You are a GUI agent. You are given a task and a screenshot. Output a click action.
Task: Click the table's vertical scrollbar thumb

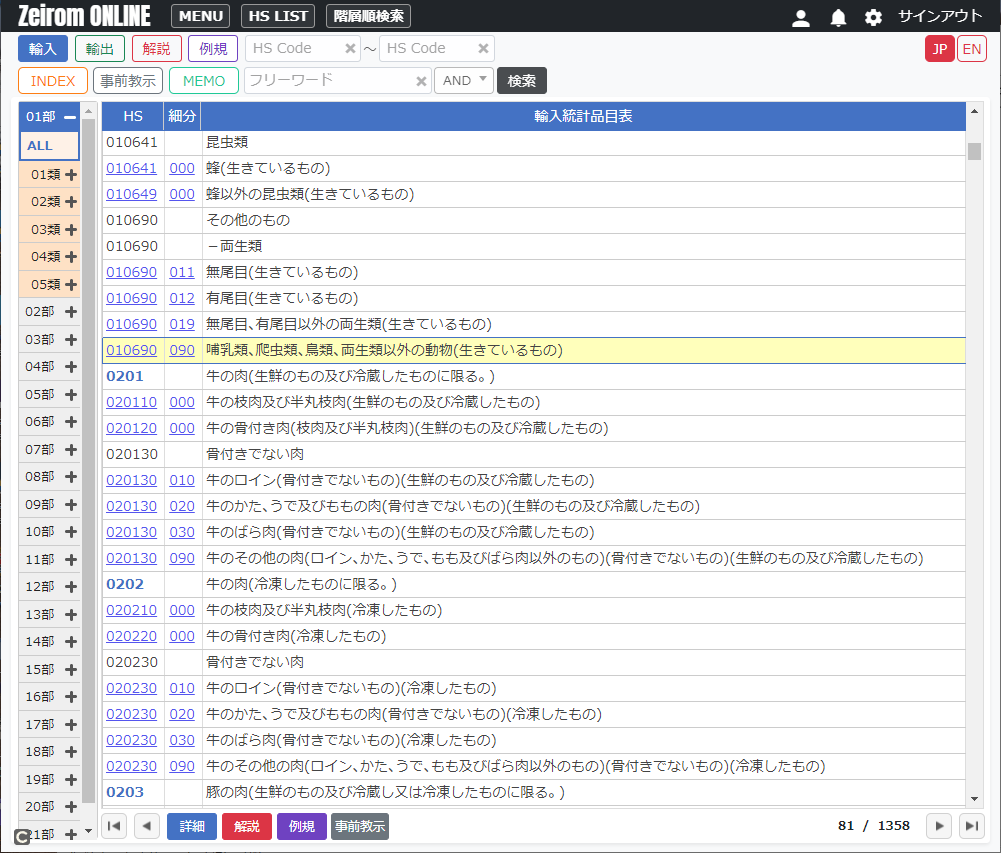pyautogui.click(x=974, y=151)
